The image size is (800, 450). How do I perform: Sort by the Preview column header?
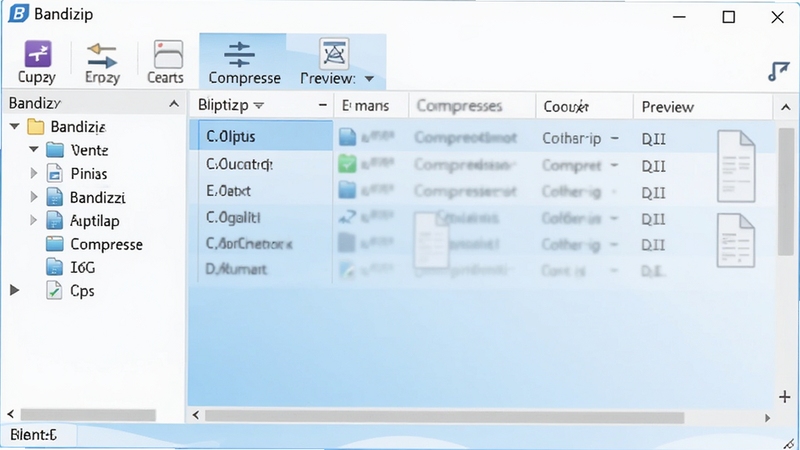pos(667,107)
